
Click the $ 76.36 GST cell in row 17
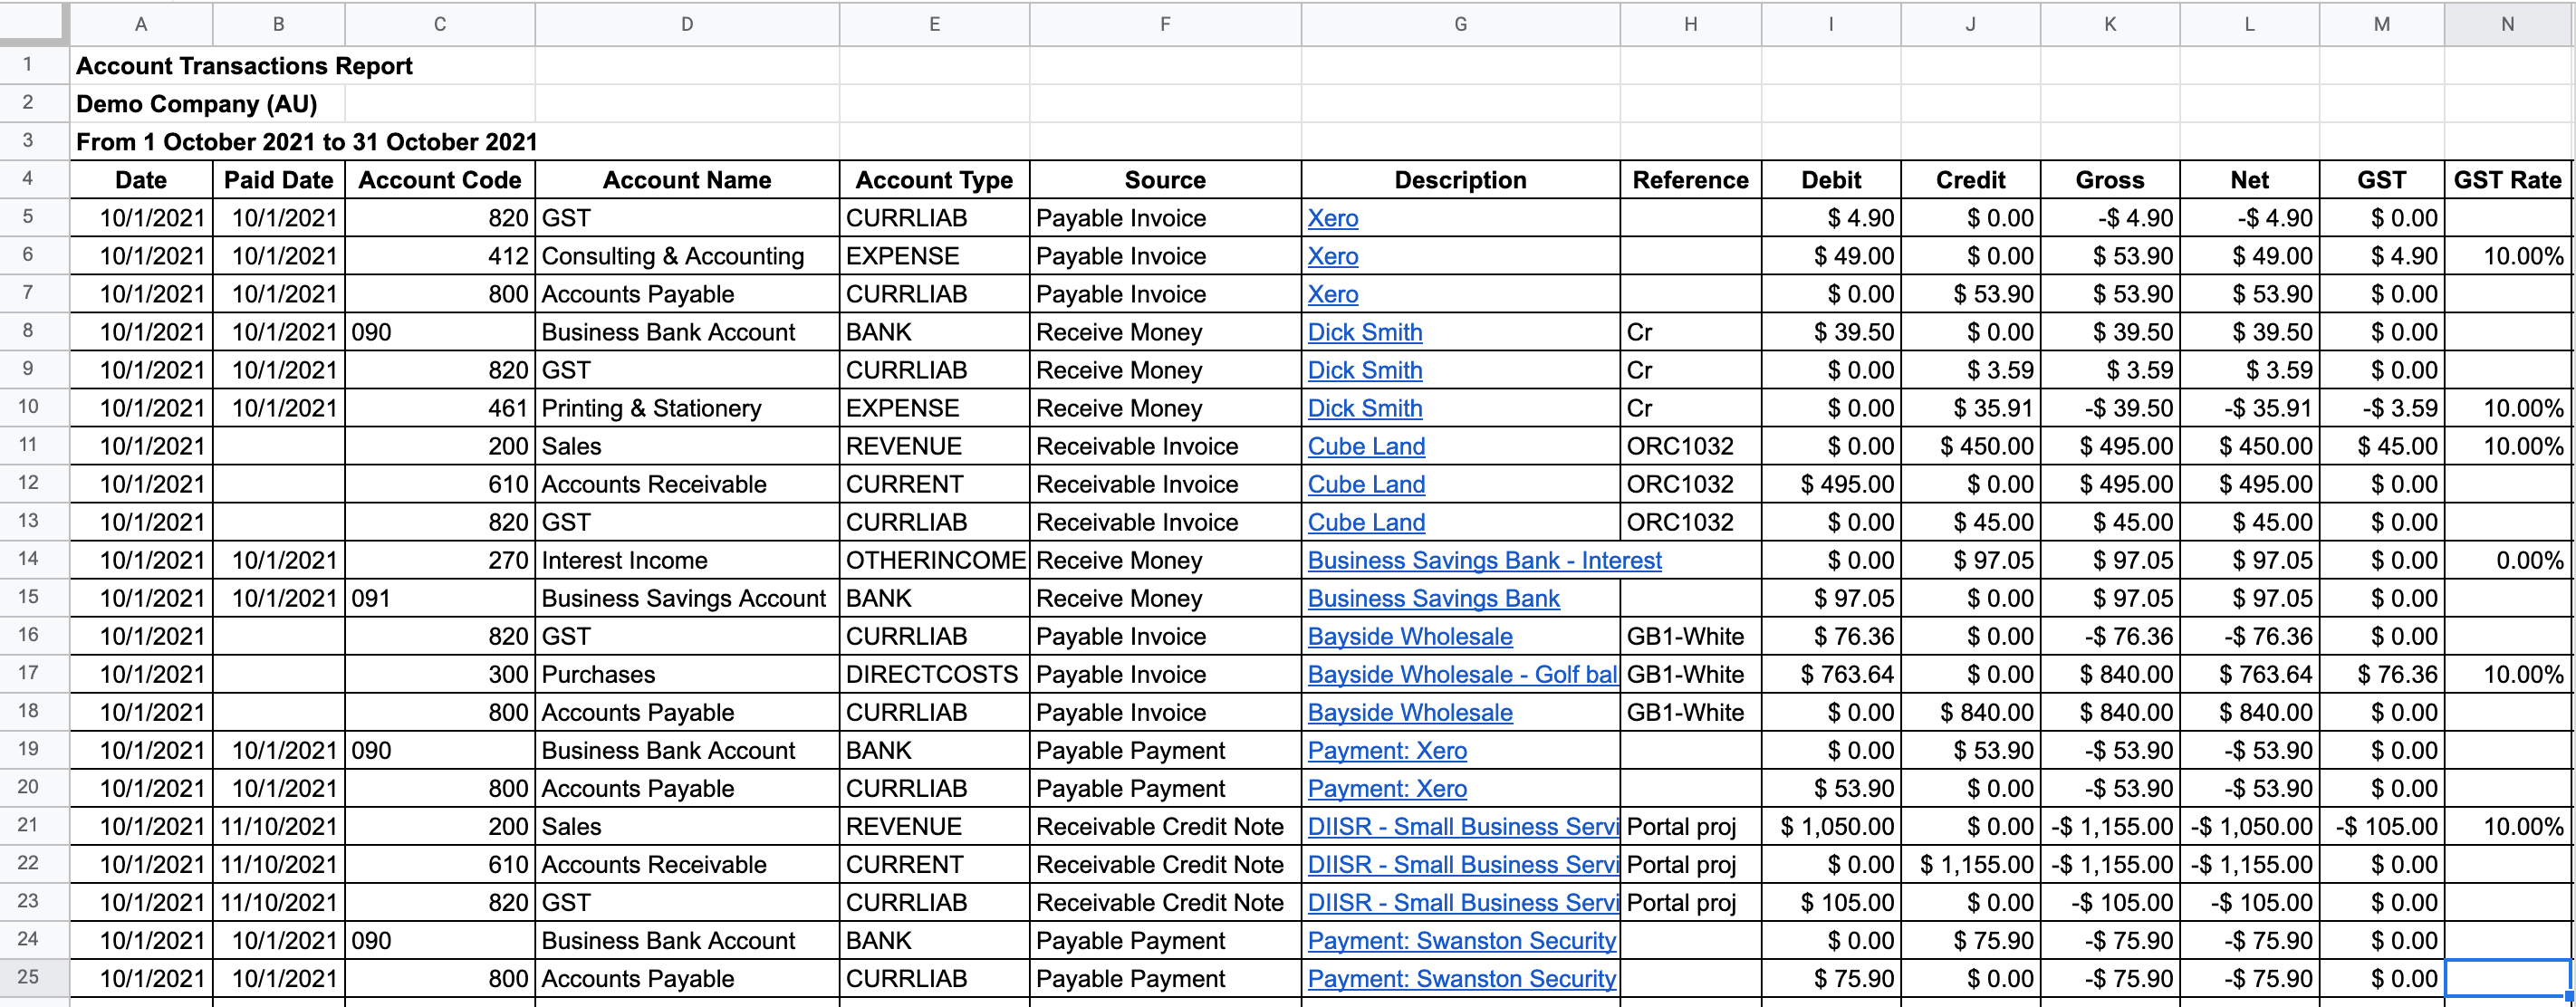point(2382,674)
